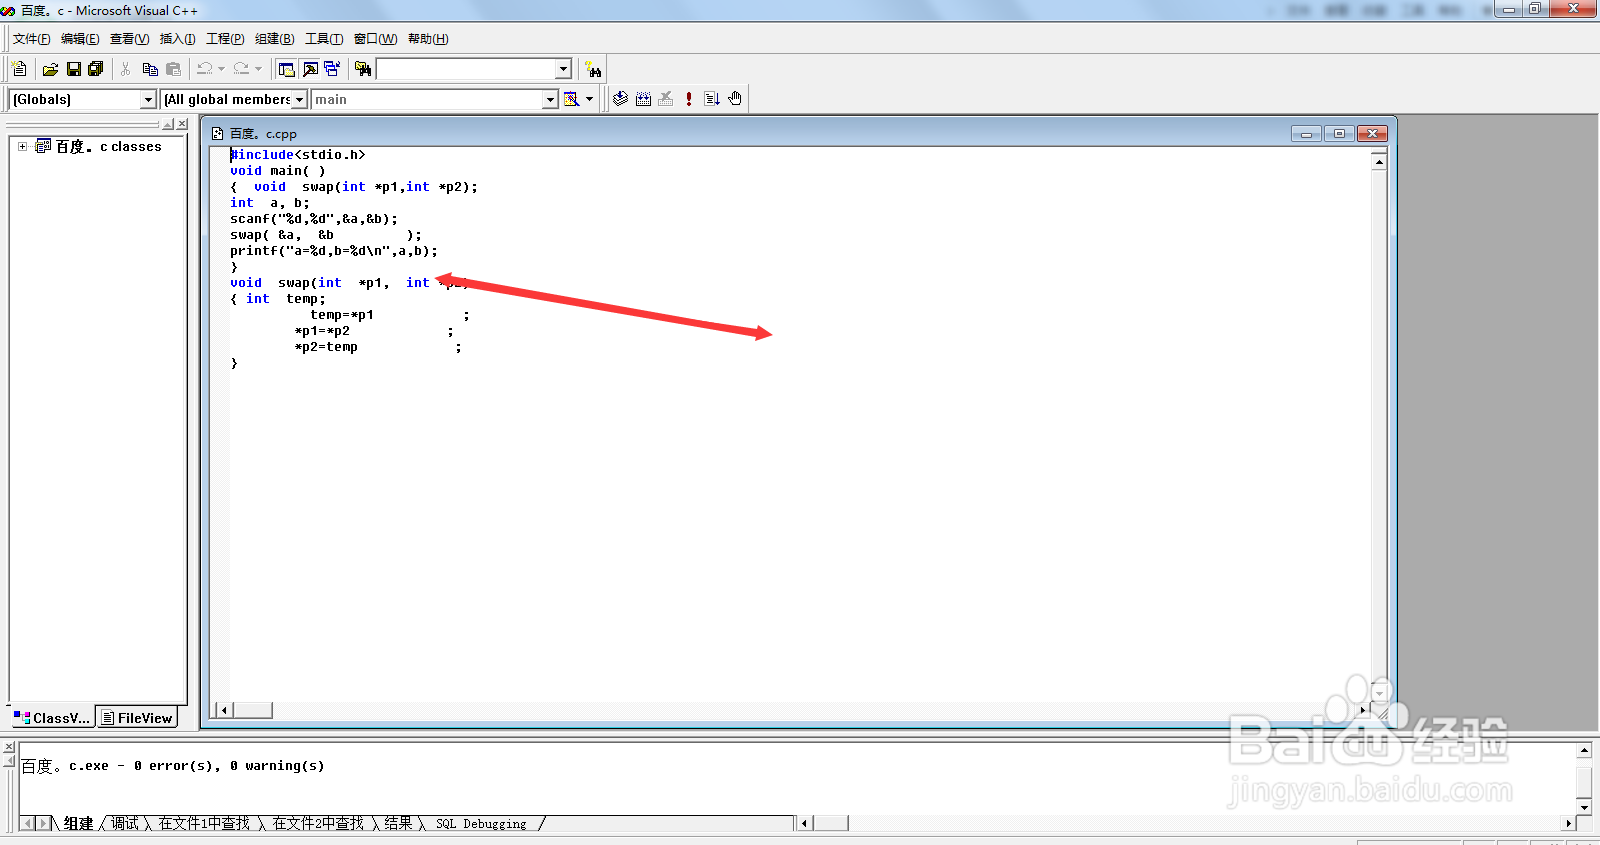Click the Find in Files icon
1600x845 pixels.
tap(363, 69)
